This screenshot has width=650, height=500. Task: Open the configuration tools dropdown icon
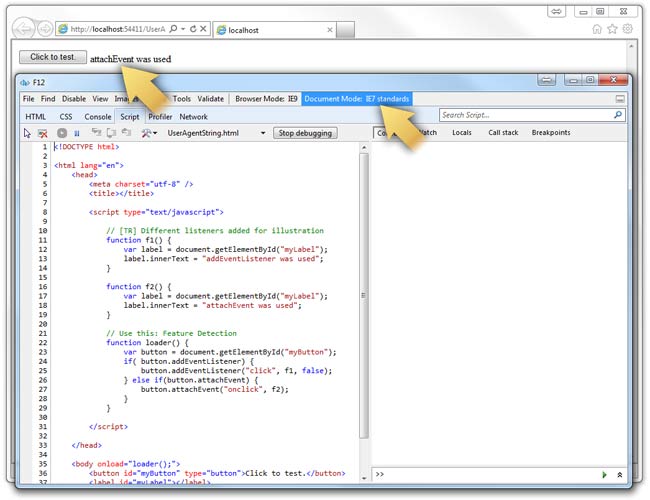pyautogui.click(x=148, y=133)
